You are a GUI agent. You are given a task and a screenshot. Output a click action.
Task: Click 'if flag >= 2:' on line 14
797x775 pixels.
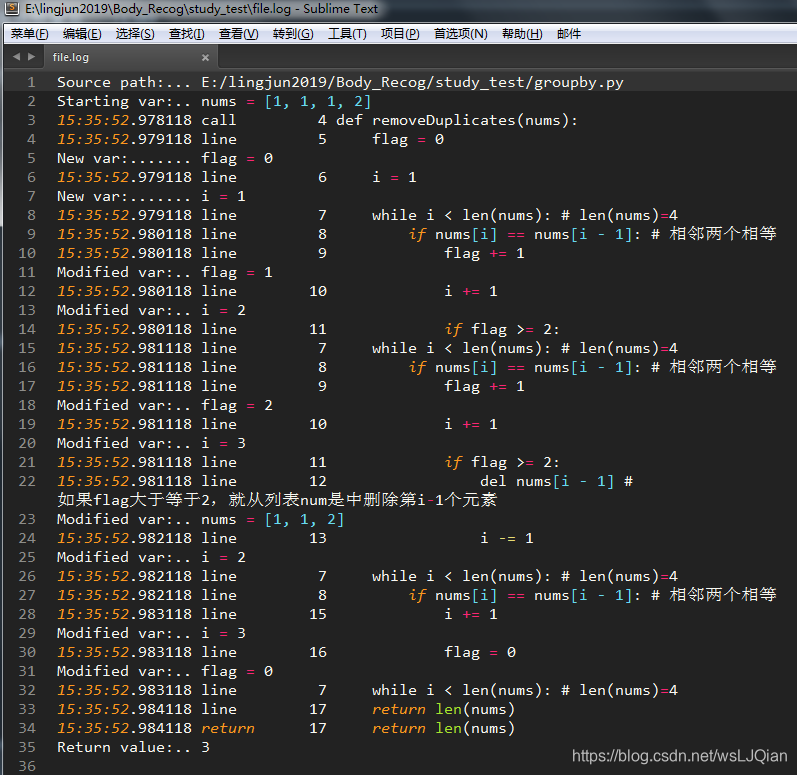point(502,329)
